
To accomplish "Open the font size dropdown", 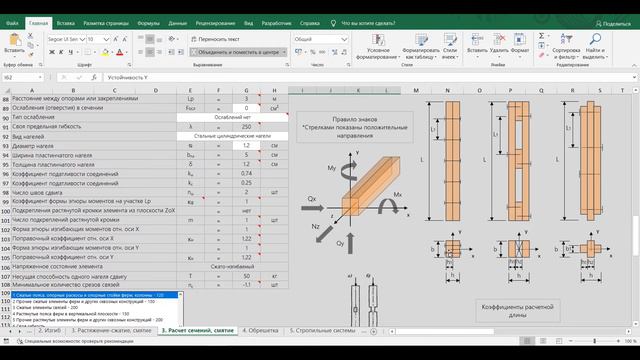I will pos(106,39).
